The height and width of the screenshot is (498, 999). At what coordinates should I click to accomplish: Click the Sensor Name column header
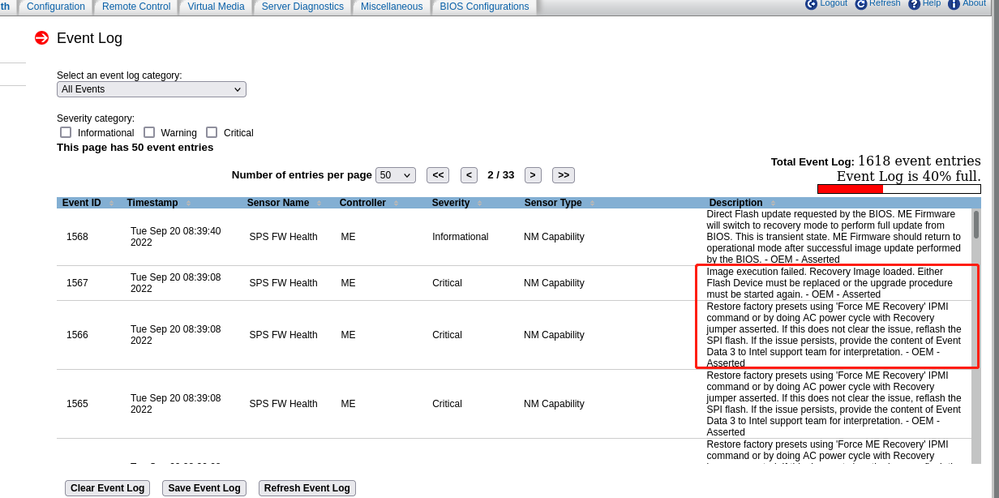pos(278,203)
